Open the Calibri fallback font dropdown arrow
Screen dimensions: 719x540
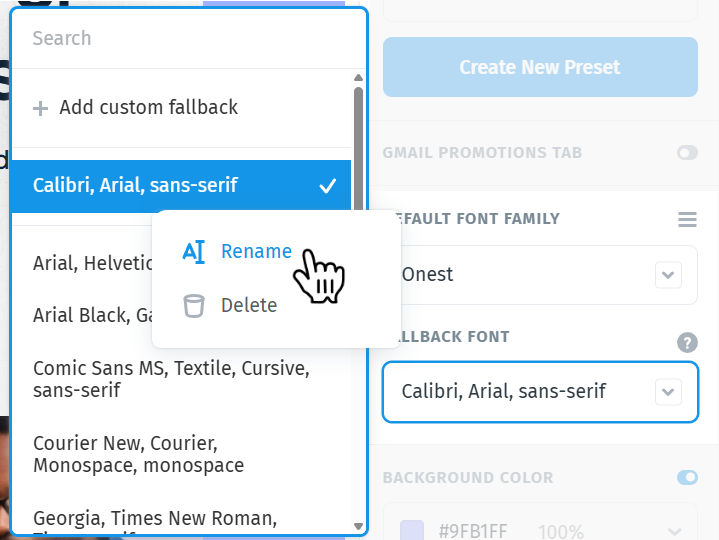click(668, 392)
